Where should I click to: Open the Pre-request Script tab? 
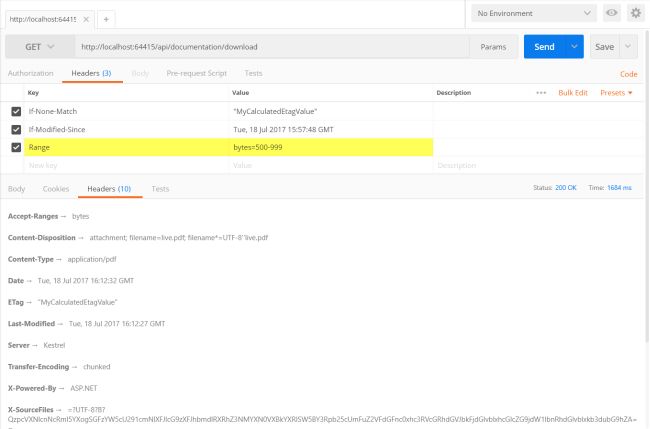(196, 73)
